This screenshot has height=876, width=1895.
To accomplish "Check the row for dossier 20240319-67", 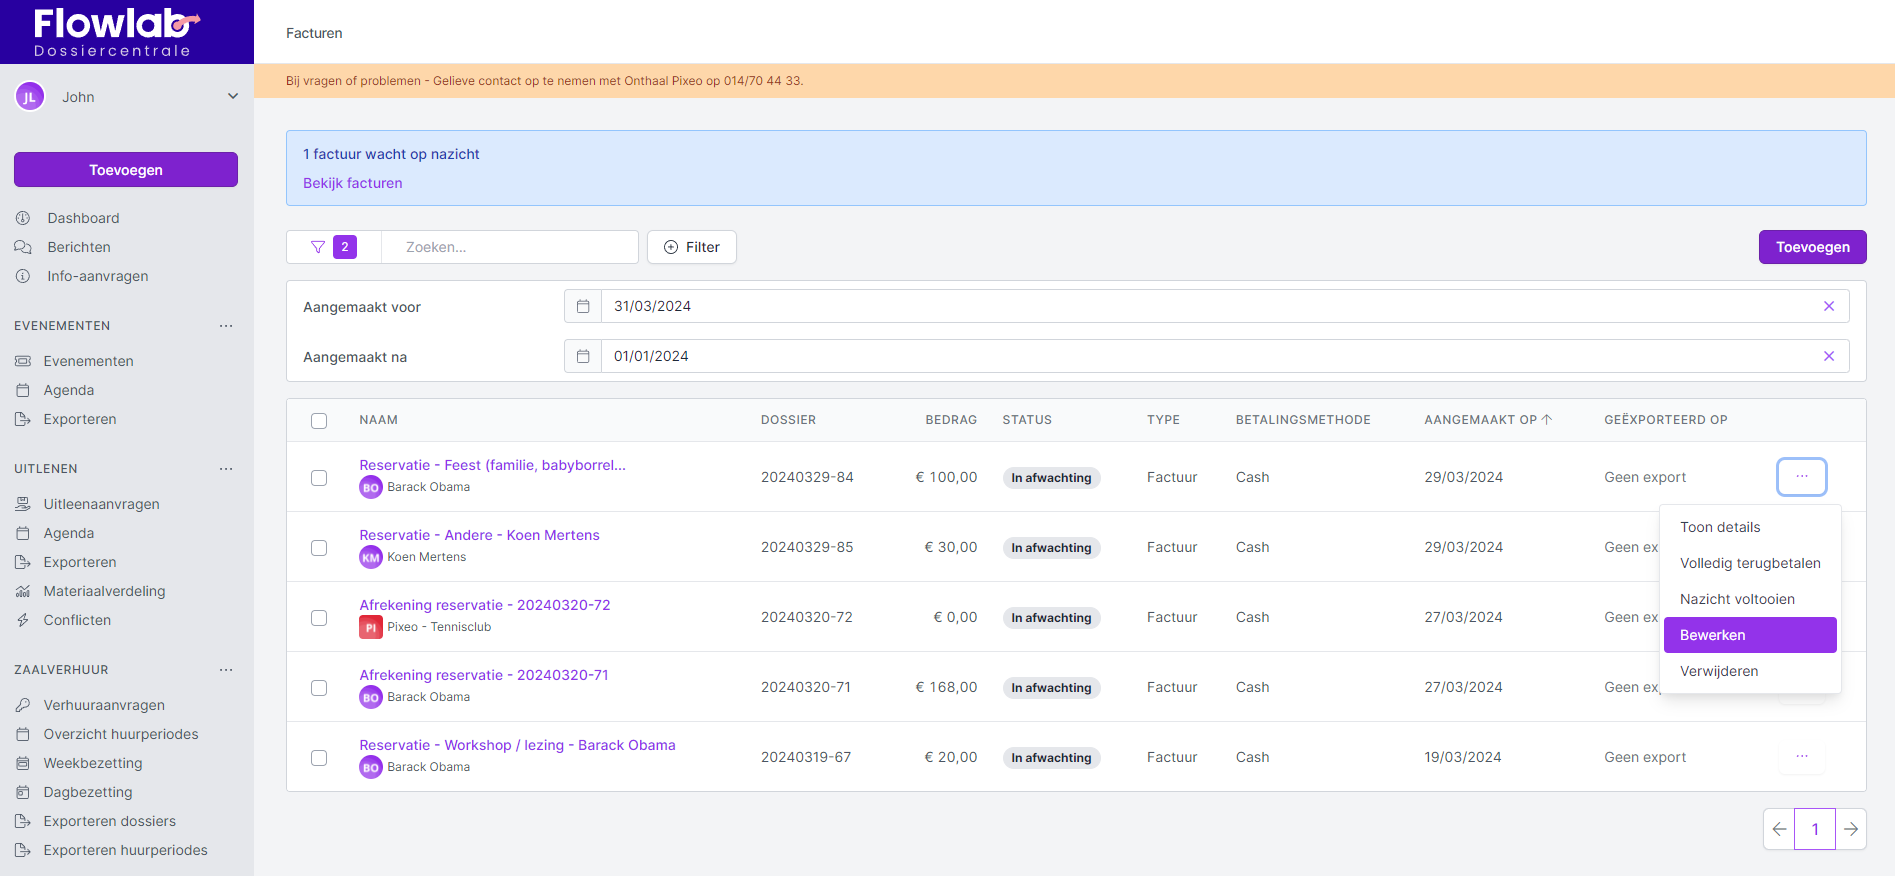I will pos(319,758).
